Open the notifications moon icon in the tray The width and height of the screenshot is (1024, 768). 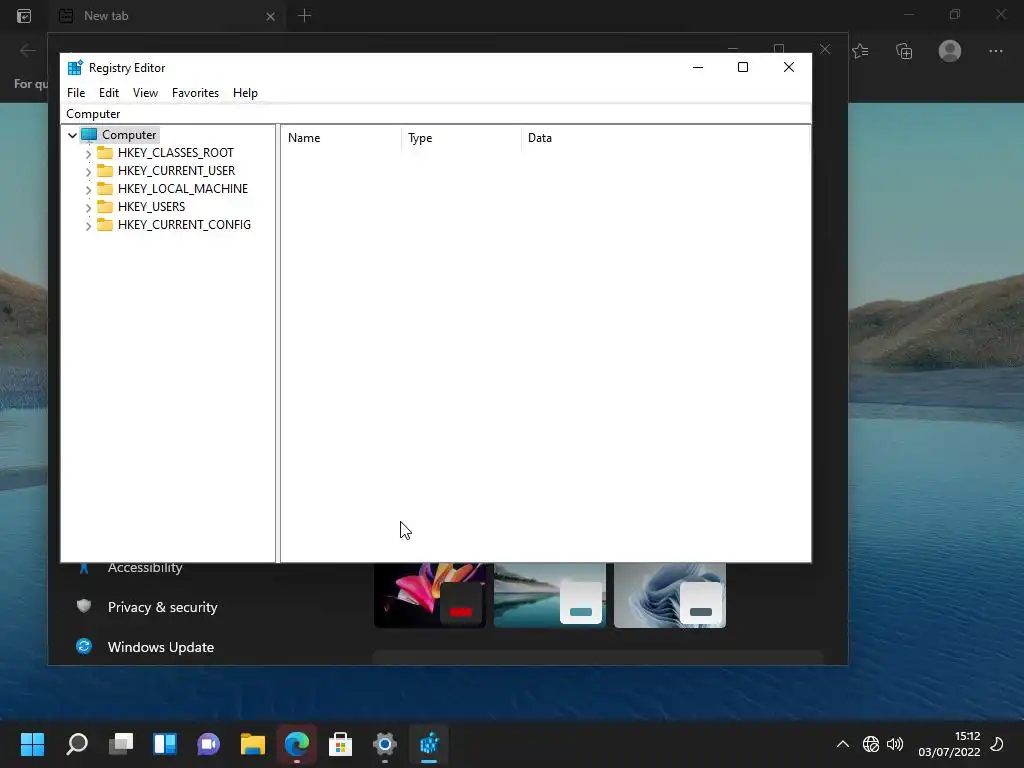click(x=997, y=744)
